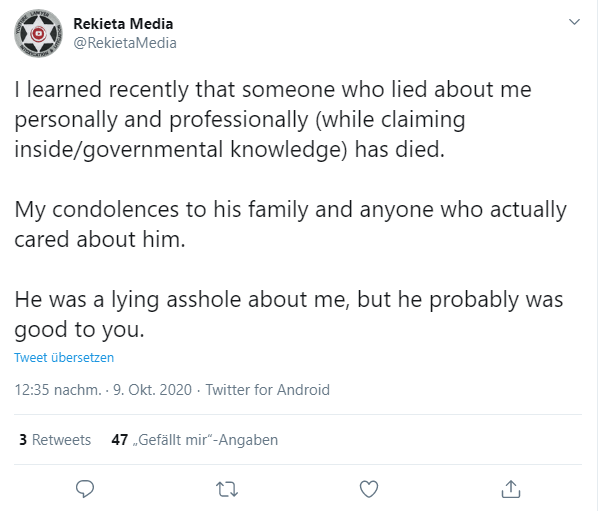Click the bold retweet count number 3
This screenshot has width=601, height=511.
pyautogui.click(x=23, y=440)
